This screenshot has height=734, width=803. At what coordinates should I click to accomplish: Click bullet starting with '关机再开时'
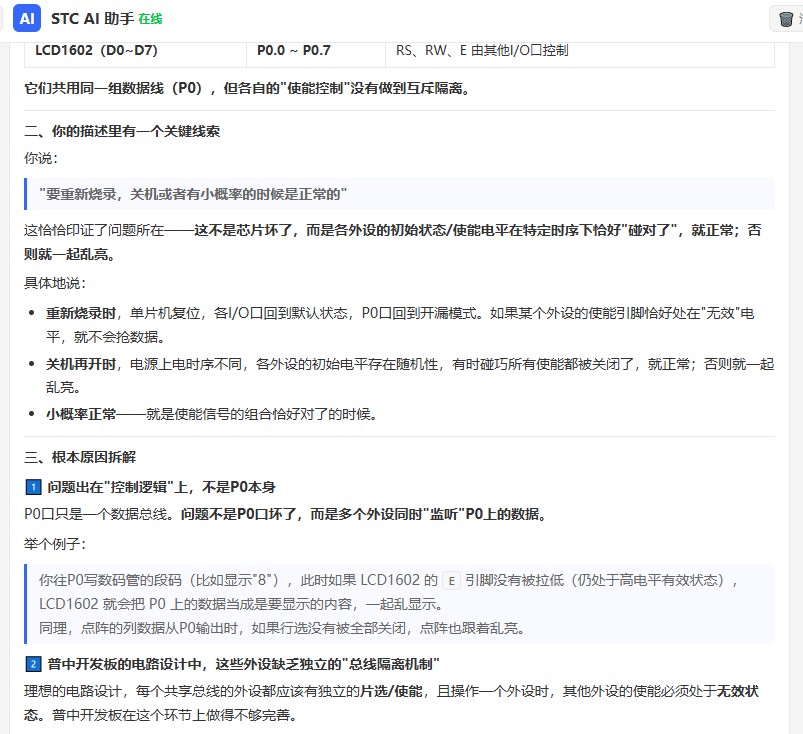(x=410, y=375)
